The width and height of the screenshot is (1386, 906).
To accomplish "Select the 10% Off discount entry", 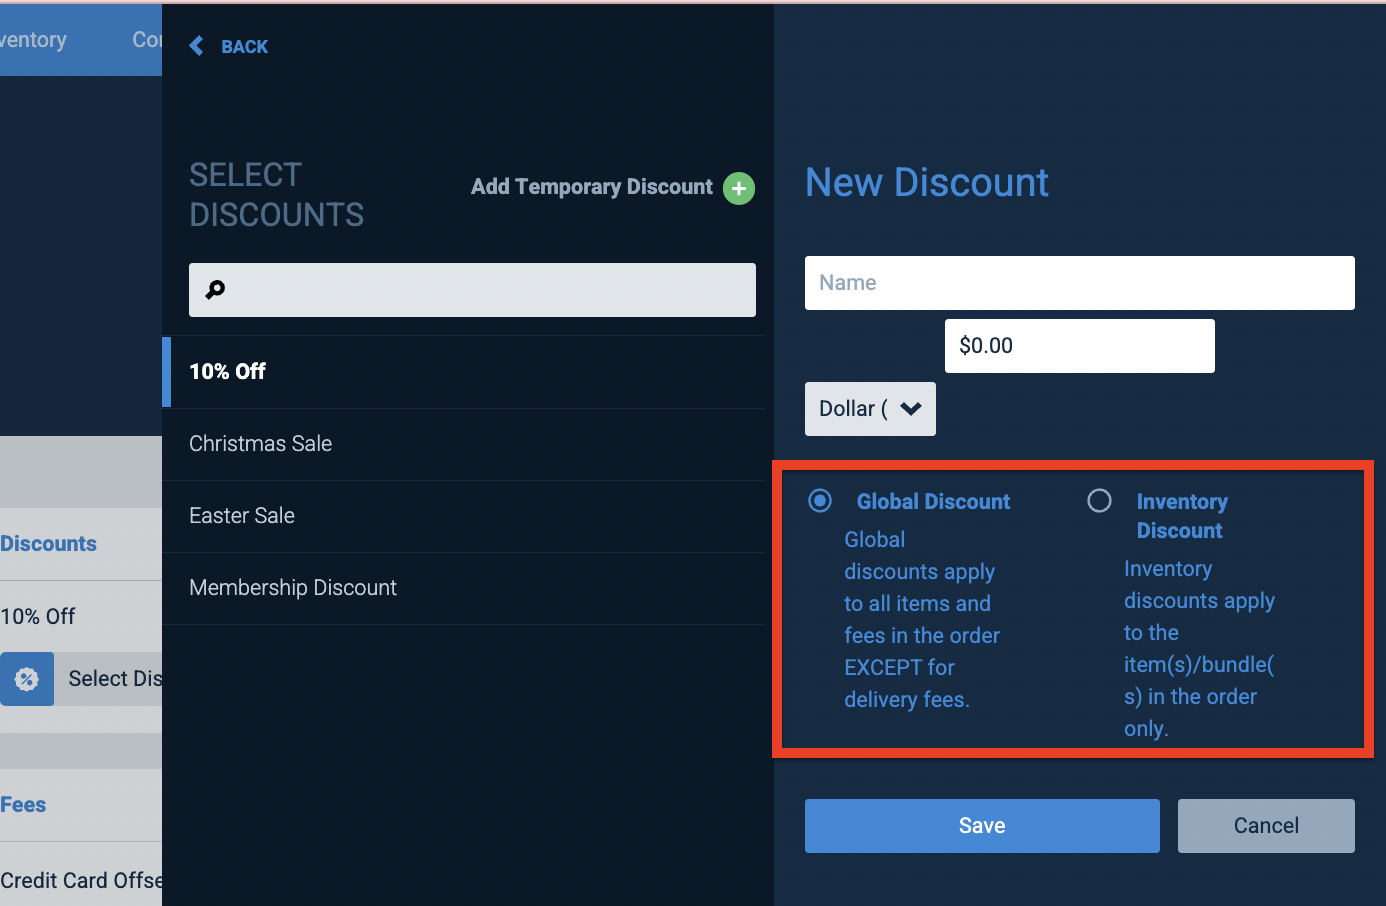I will (x=228, y=371).
